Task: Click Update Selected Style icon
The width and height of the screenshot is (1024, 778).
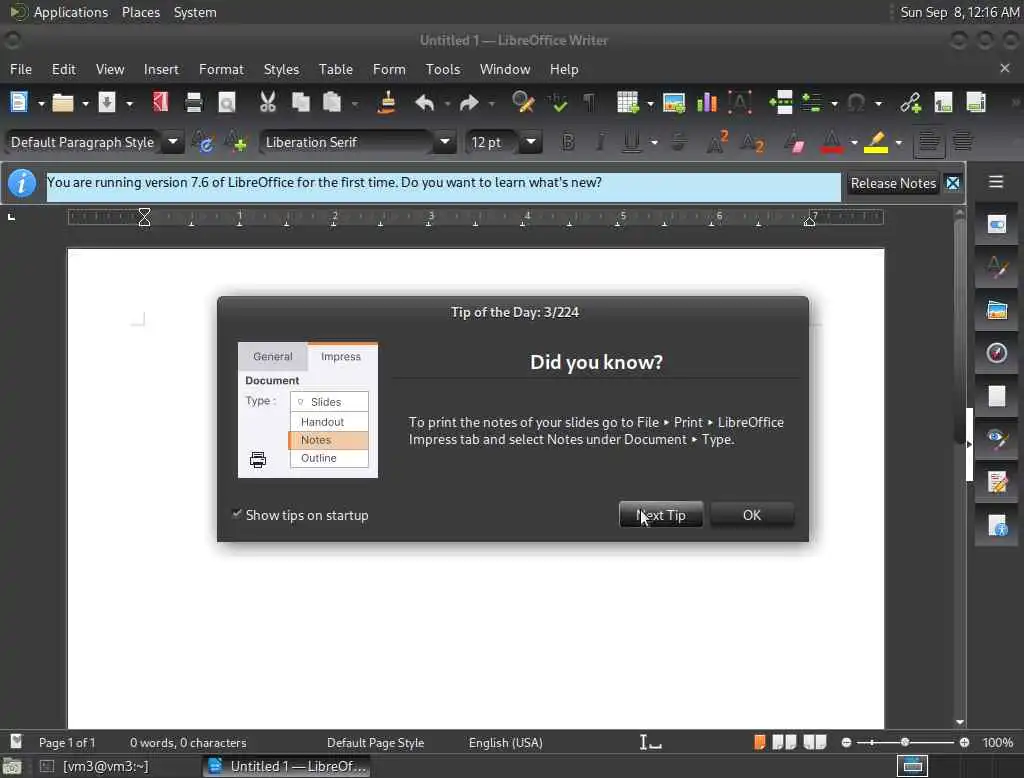Action: (203, 142)
